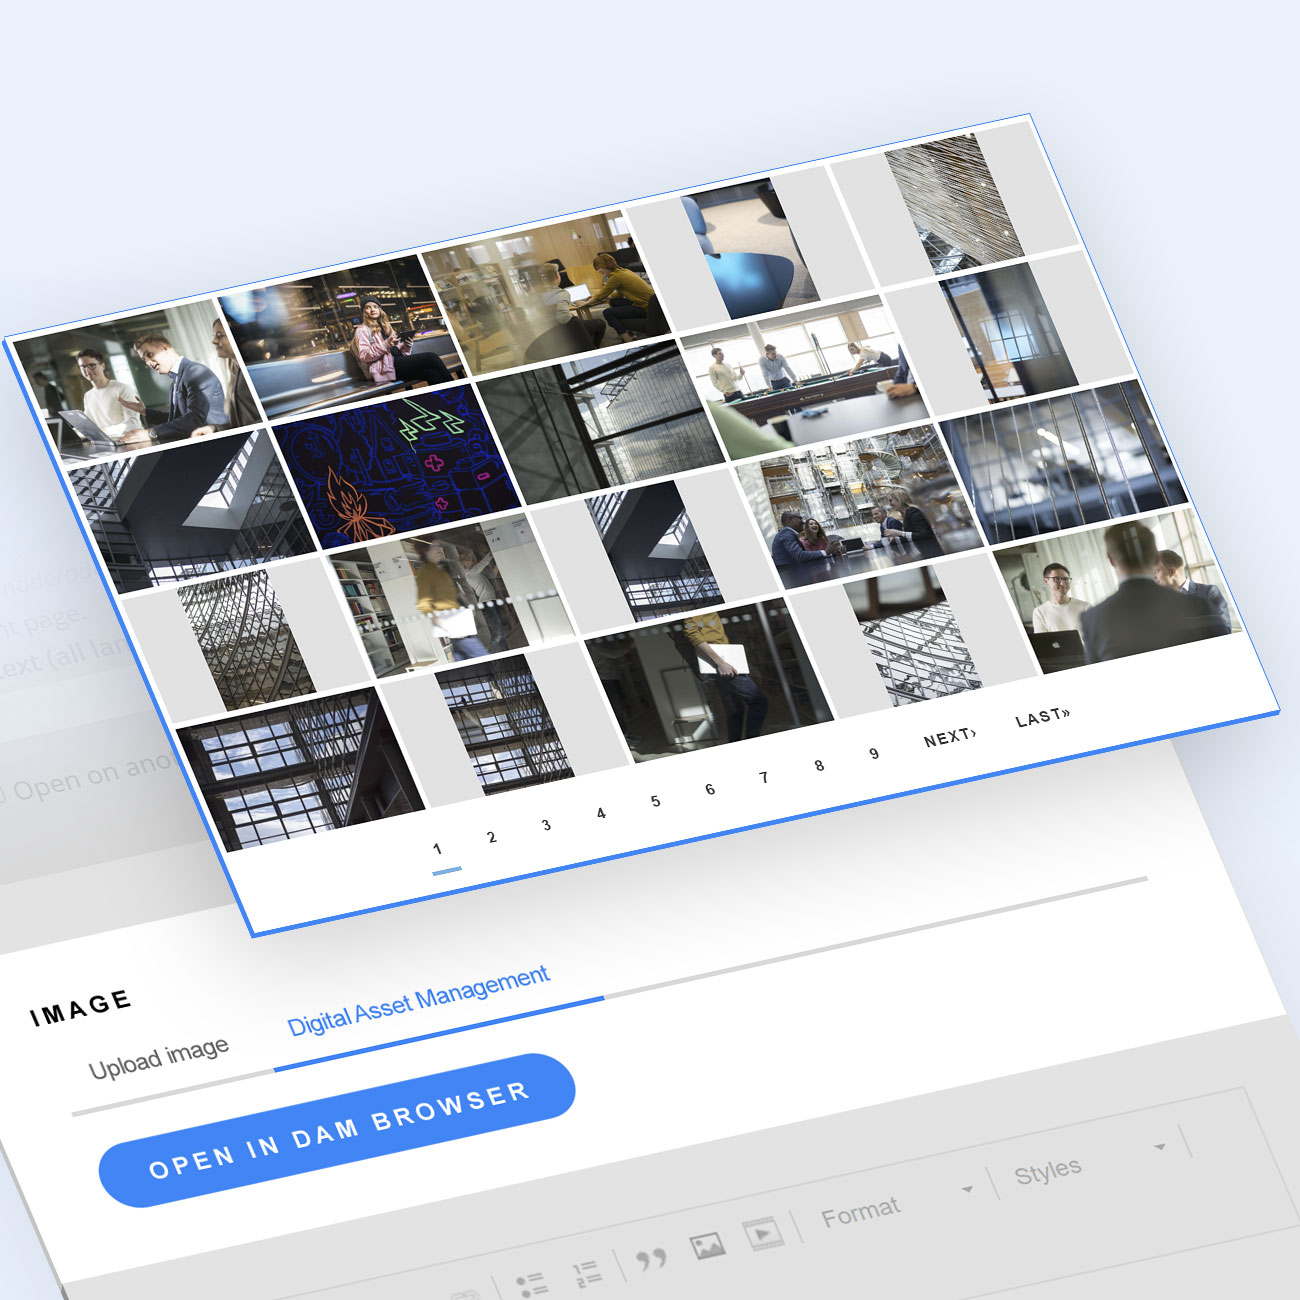The width and height of the screenshot is (1300, 1300).
Task: Select the blue chair thumbnail
Action: (x=750, y=247)
